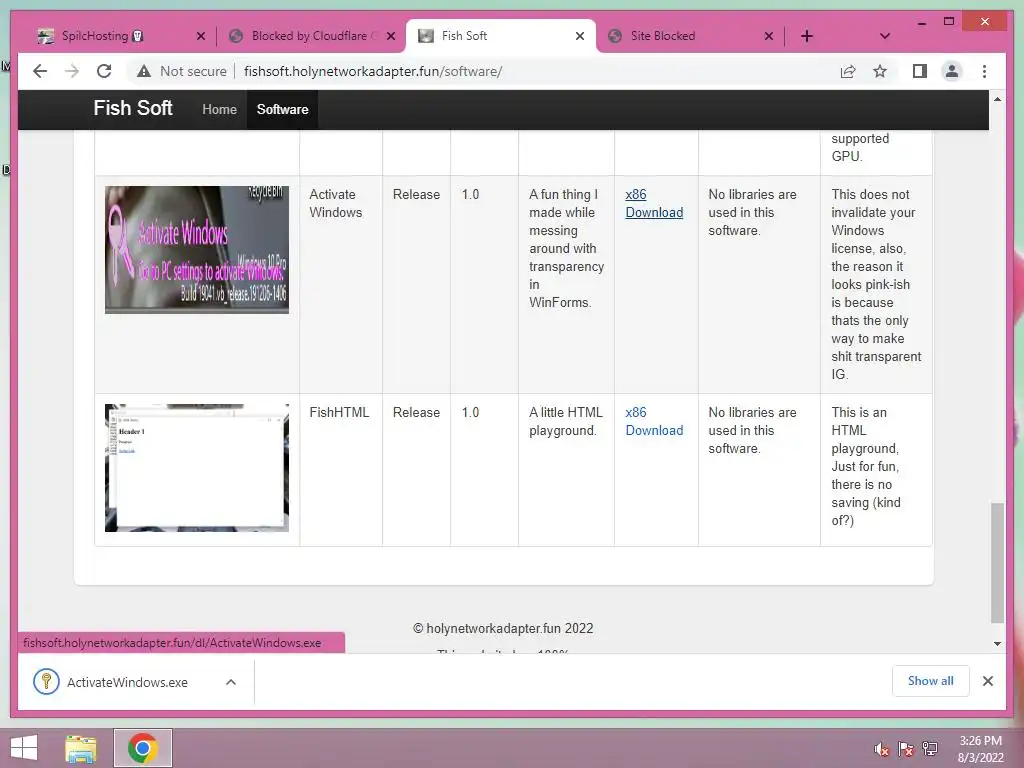1024x768 pixels.
Task: Open the Activate Windows screenshot thumbnail
Action: point(197,249)
